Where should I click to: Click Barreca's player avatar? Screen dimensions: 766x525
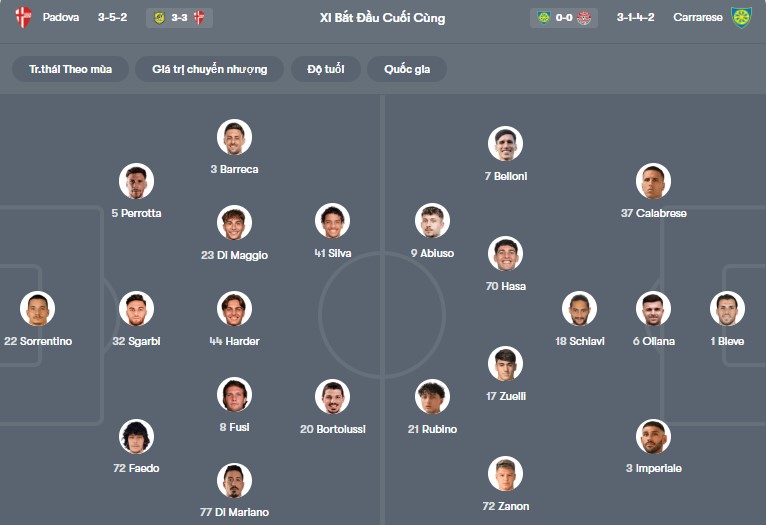pyautogui.click(x=234, y=137)
